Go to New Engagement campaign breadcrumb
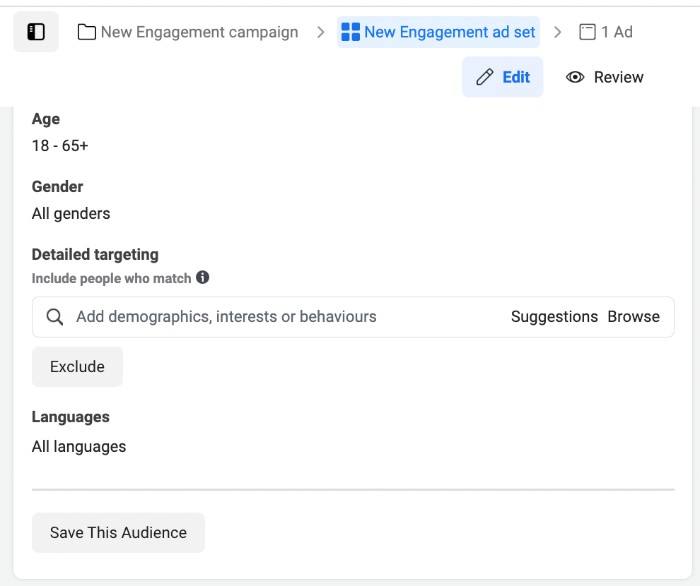The width and height of the screenshot is (700, 586). [199, 32]
